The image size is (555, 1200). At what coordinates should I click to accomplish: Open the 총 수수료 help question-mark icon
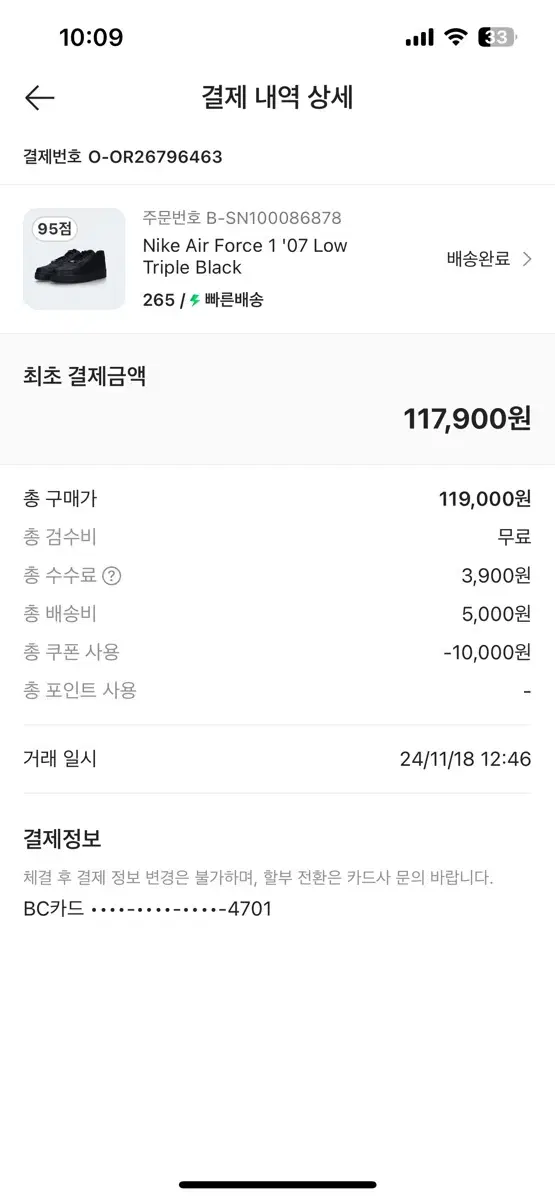click(112, 575)
